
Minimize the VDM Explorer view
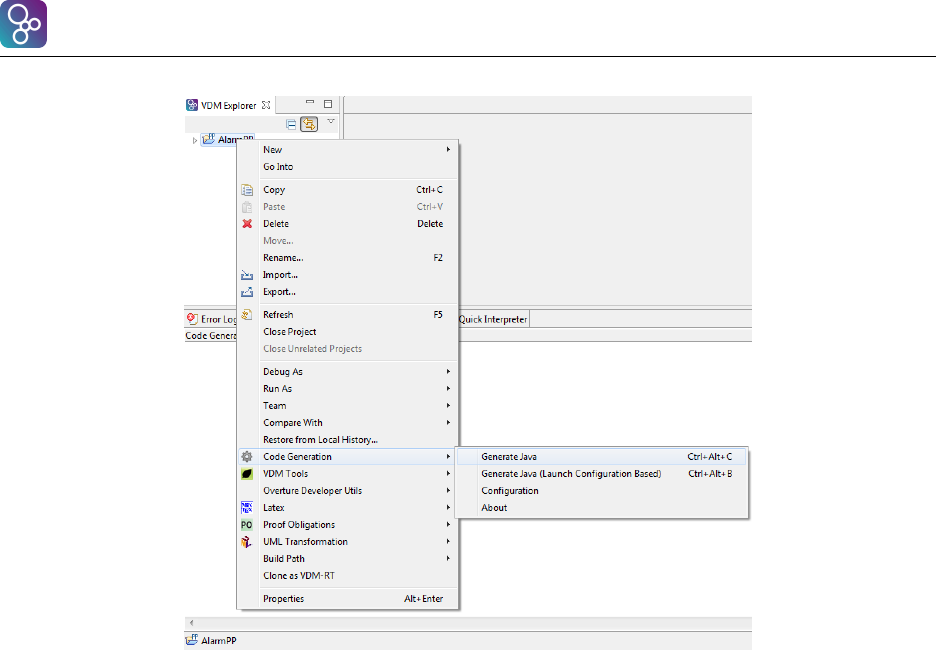[x=310, y=103]
